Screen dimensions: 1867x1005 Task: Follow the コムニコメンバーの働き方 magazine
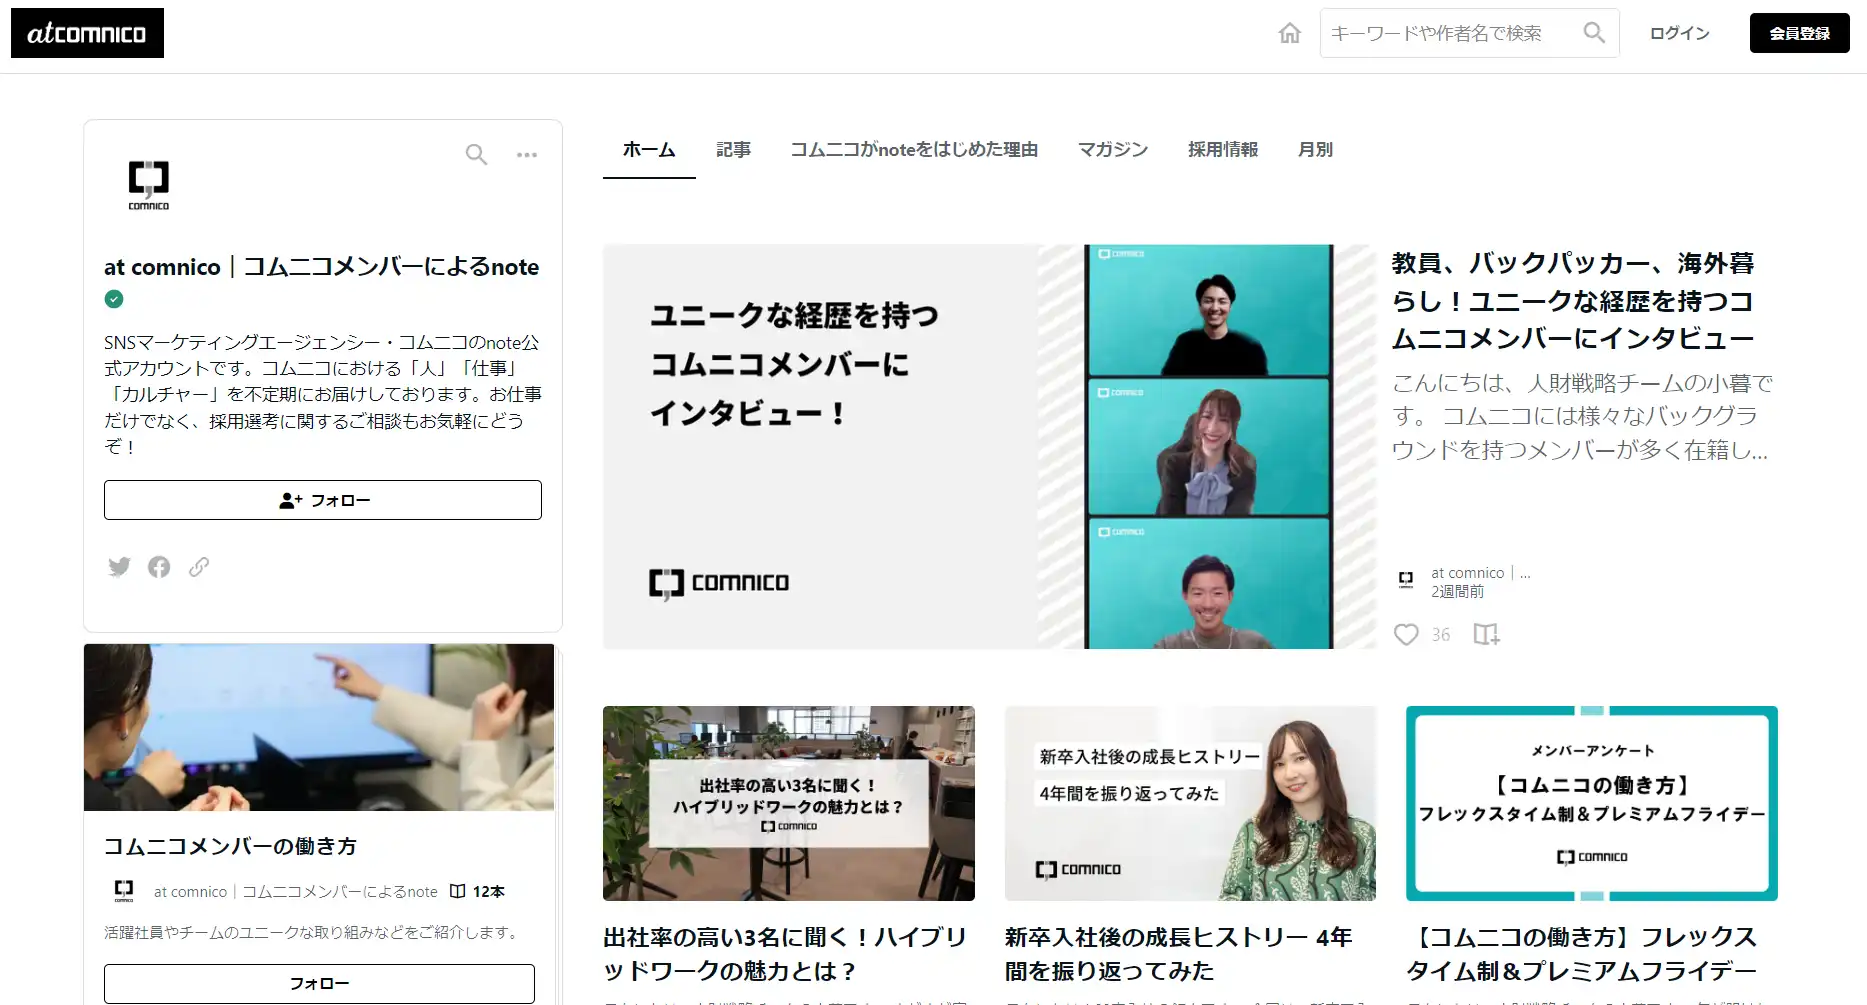[x=319, y=984]
